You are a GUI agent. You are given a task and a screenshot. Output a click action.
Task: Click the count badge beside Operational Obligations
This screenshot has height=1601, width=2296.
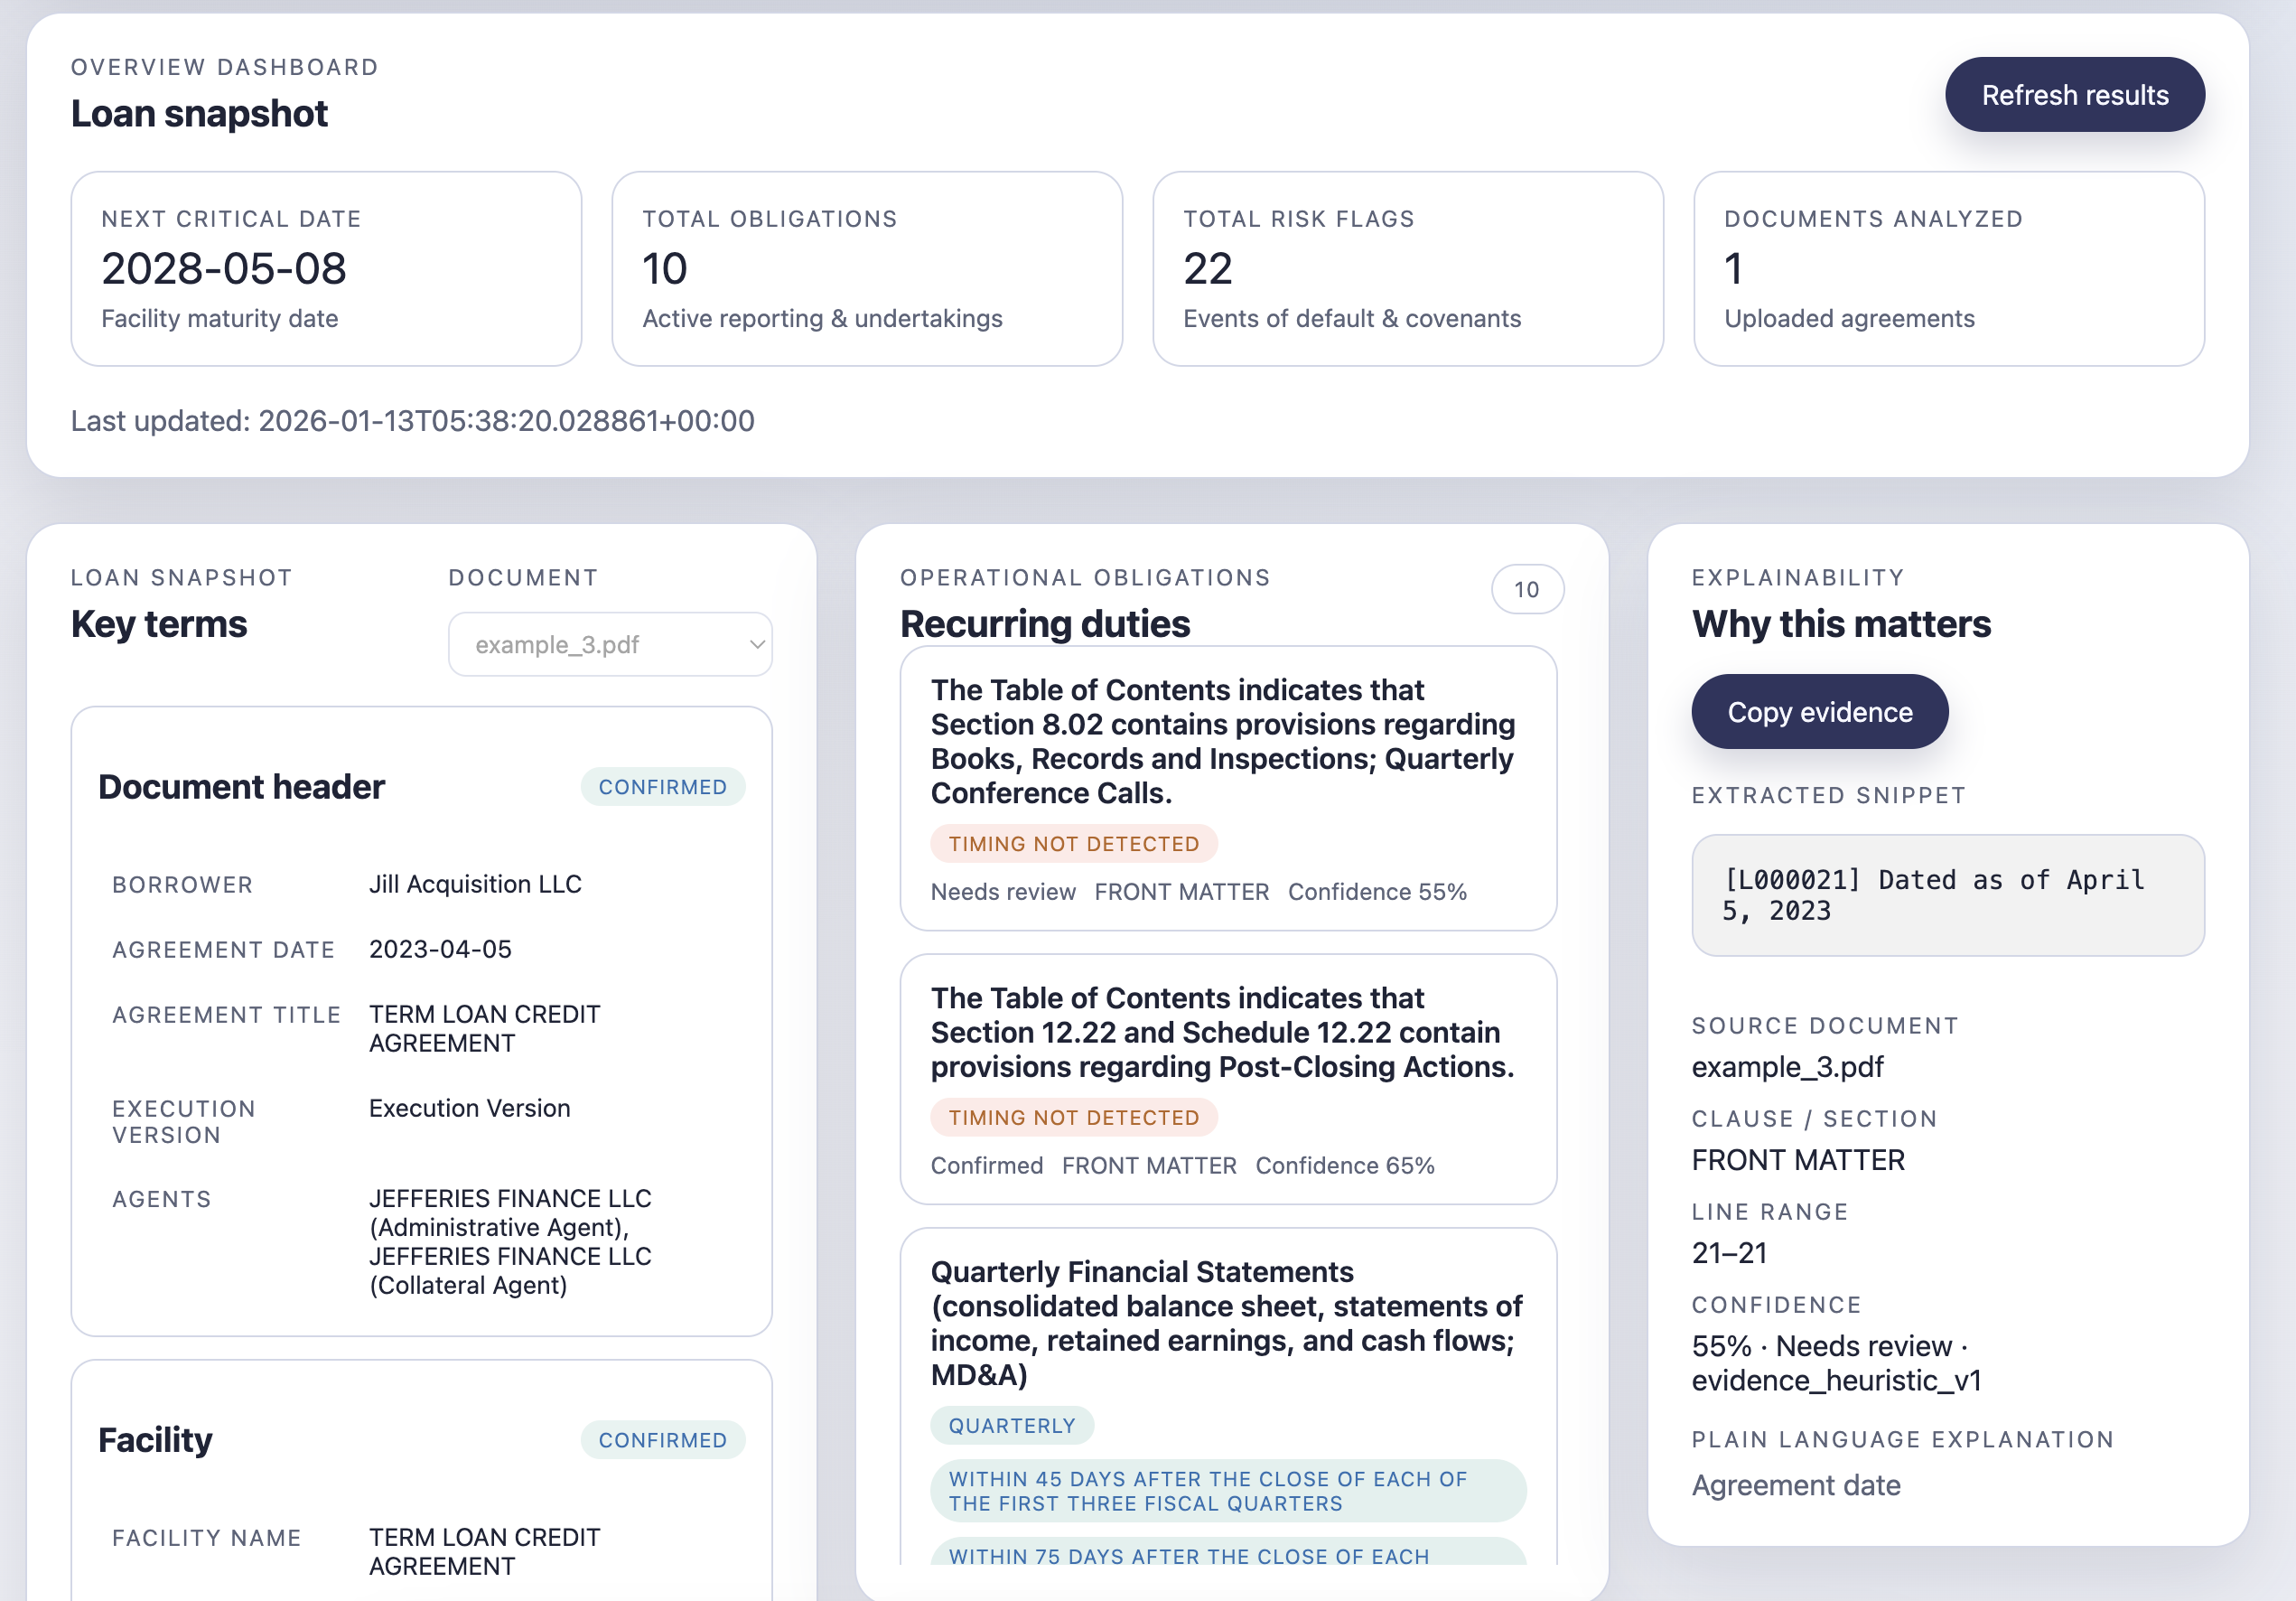pyautogui.click(x=1526, y=589)
